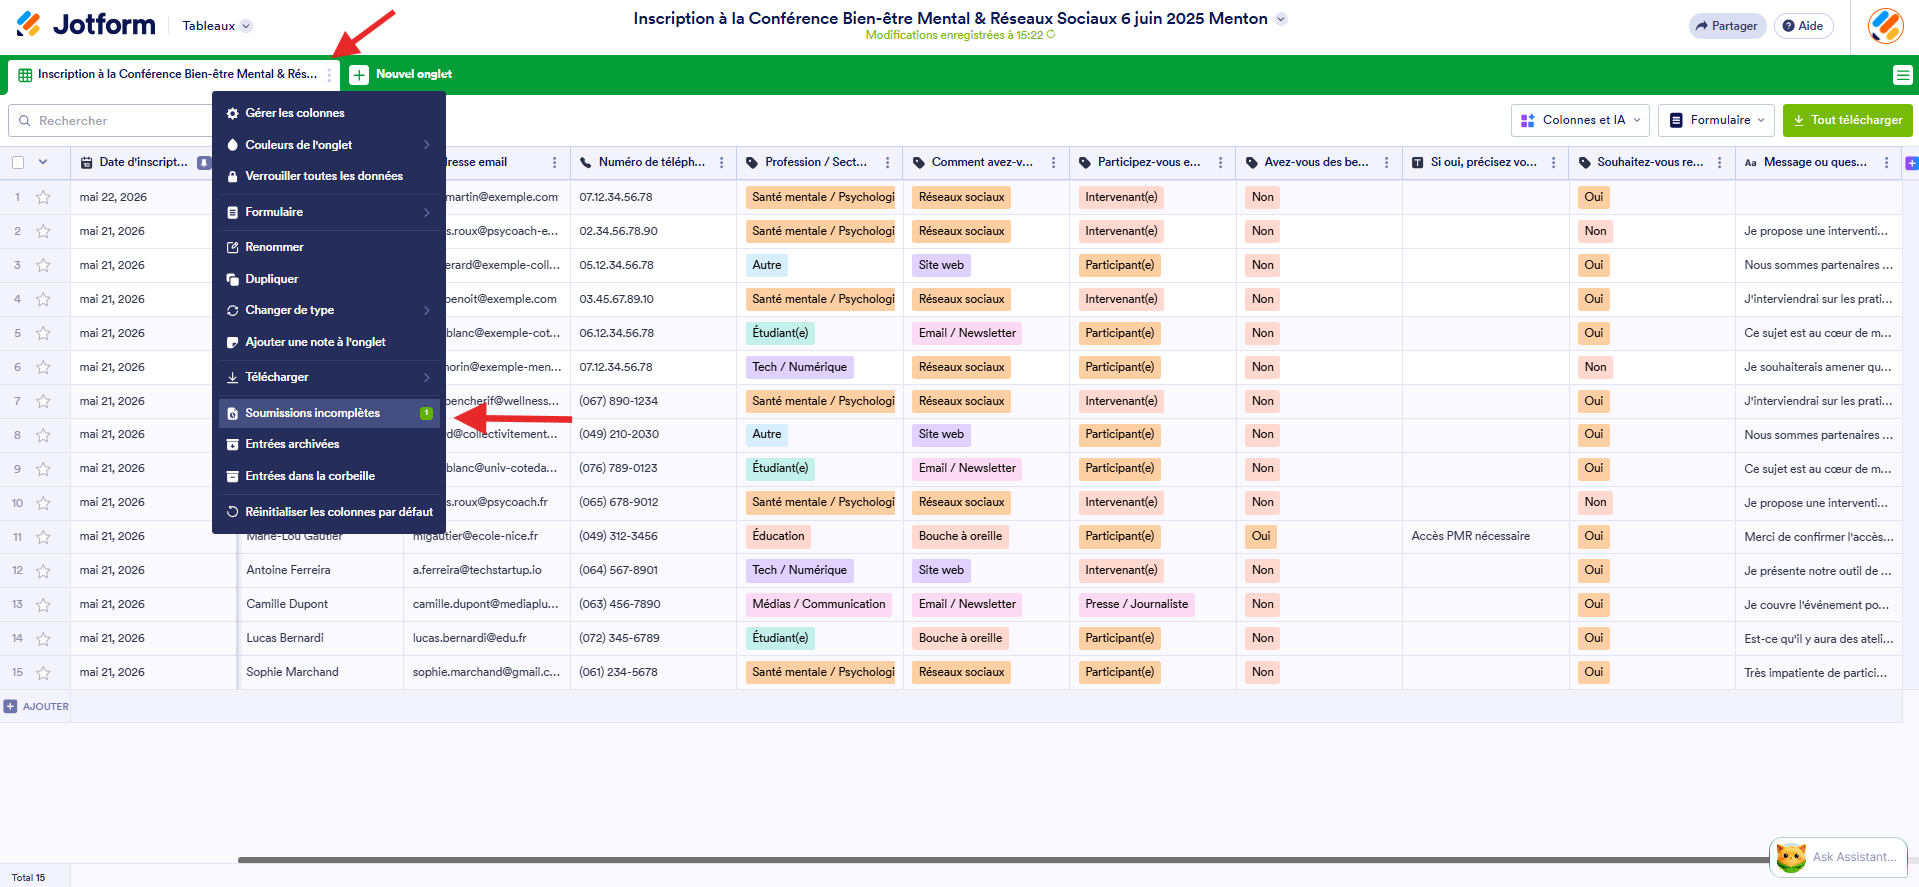Viewport: 1919px width, 887px height.
Task: Click the Partager arrow icon
Action: [x=1702, y=26]
